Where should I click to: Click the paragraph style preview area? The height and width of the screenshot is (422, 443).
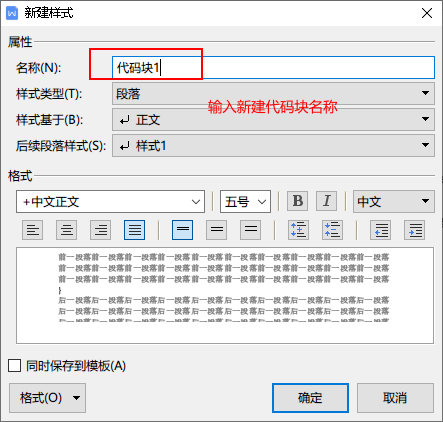click(x=225, y=295)
